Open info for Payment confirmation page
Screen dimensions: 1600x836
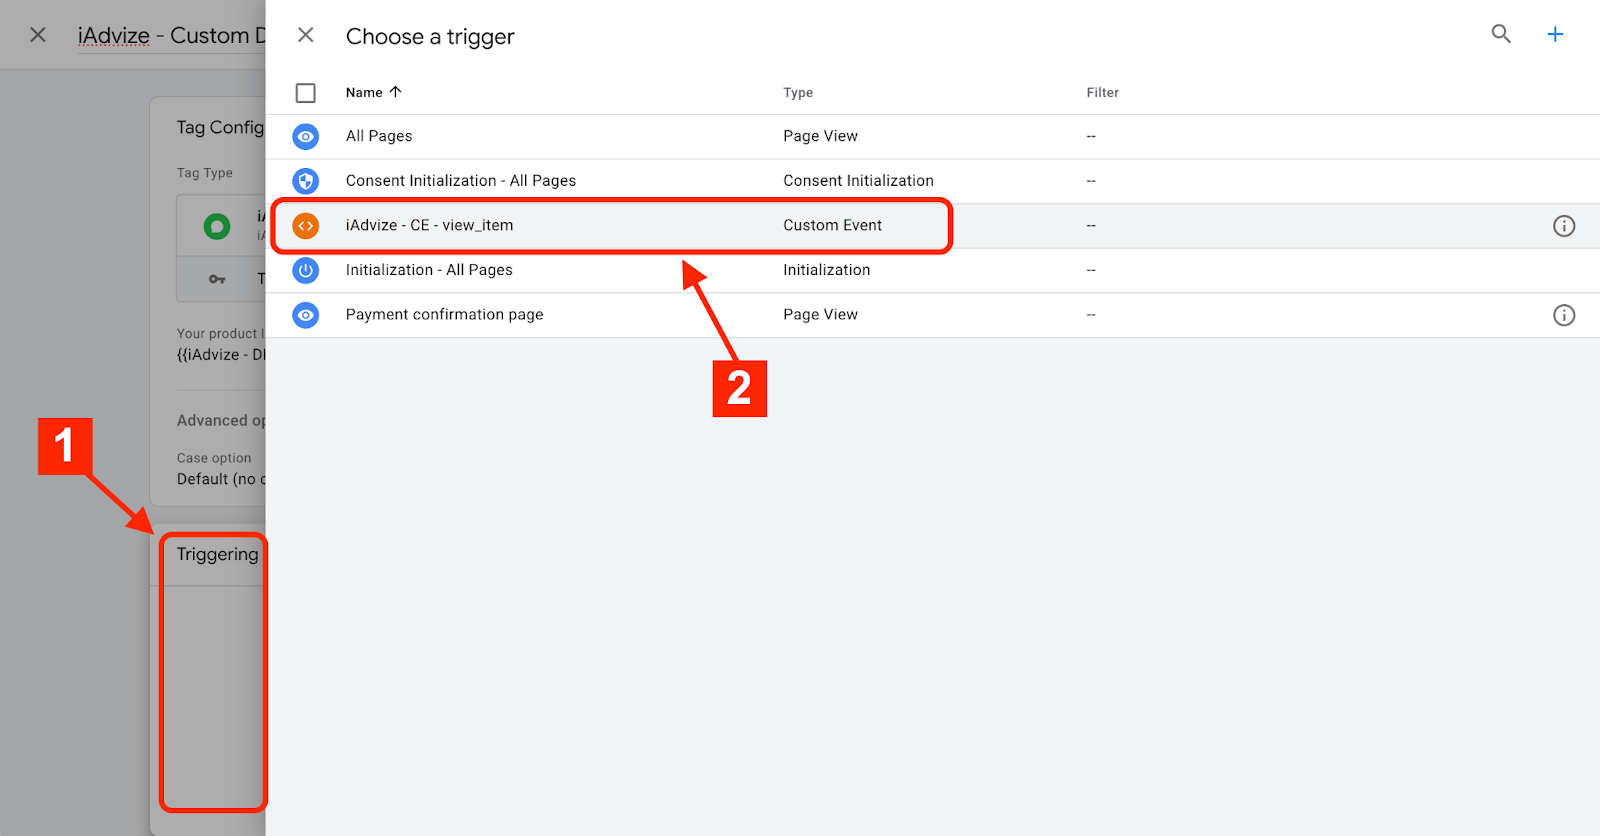(1564, 315)
